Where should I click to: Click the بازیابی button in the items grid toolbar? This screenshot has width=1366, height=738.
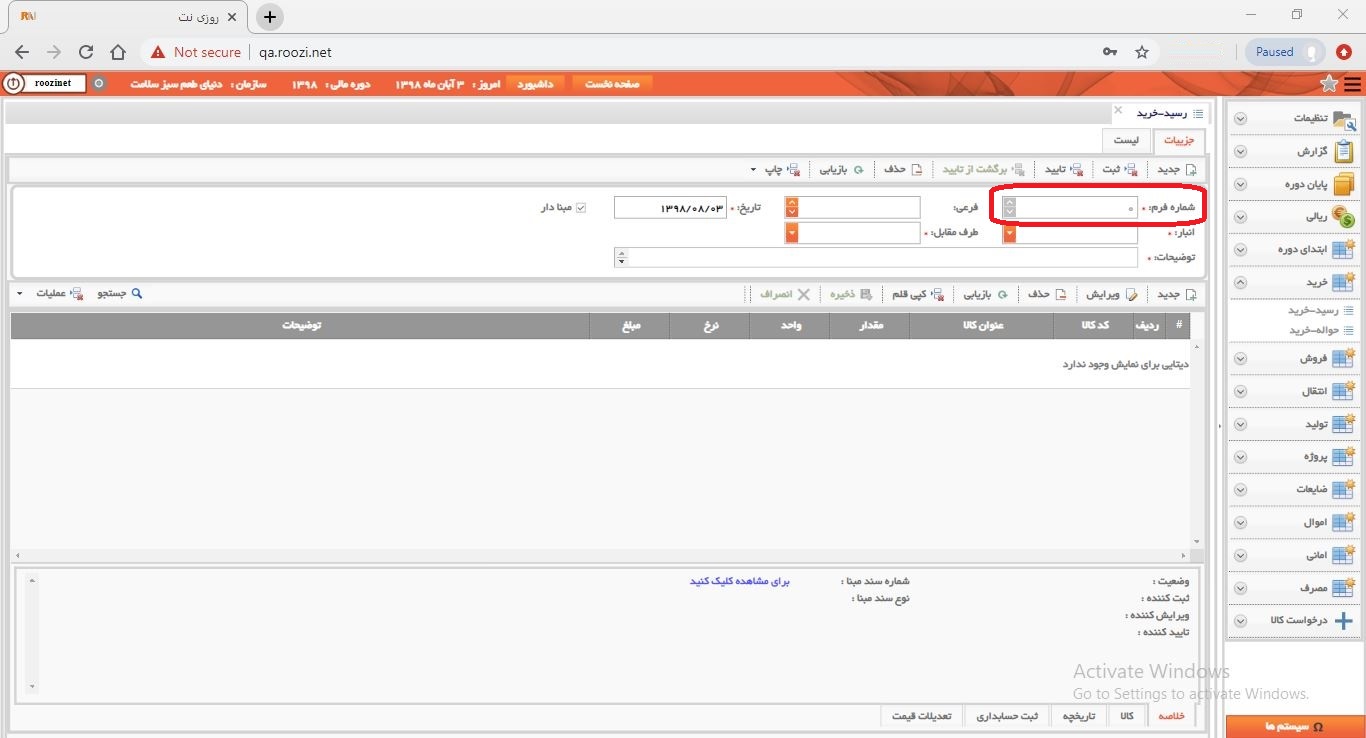[x=986, y=295]
